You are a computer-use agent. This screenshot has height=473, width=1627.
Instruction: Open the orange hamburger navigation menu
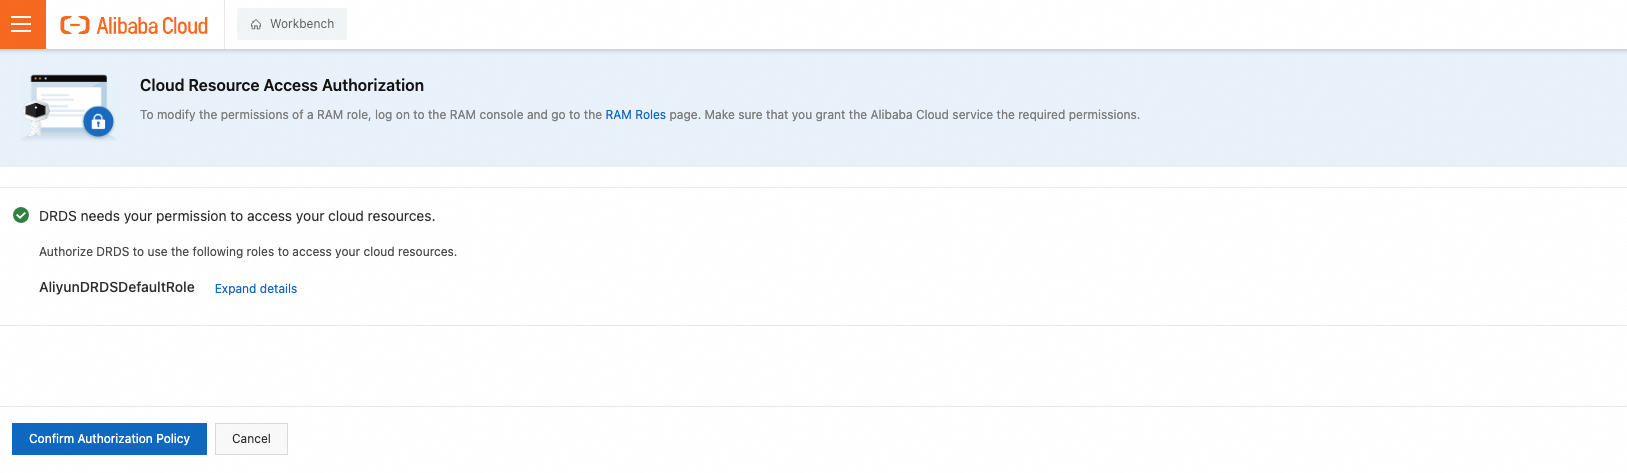pyautogui.click(x=22, y=25)
